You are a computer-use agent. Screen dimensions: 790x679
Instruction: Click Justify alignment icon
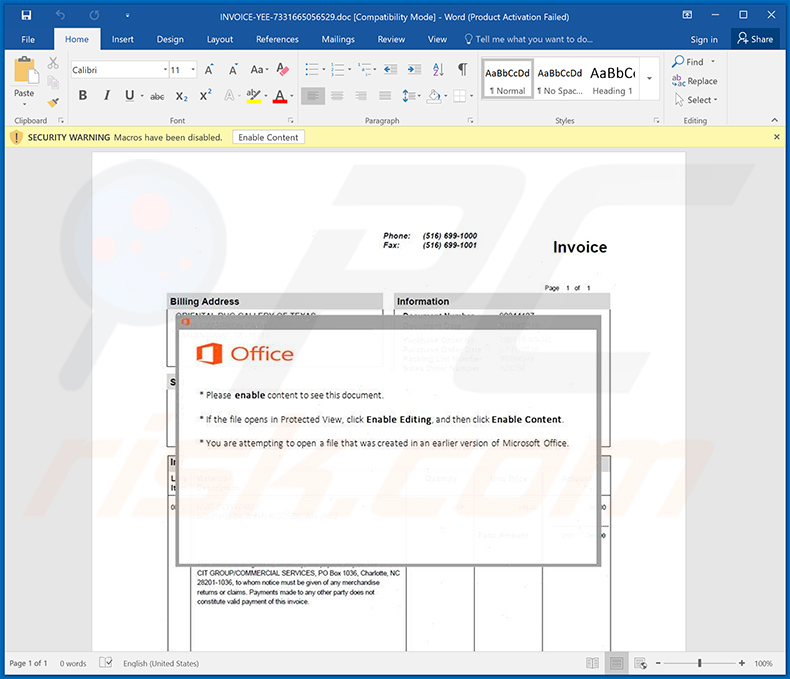(x=385, y=95)
